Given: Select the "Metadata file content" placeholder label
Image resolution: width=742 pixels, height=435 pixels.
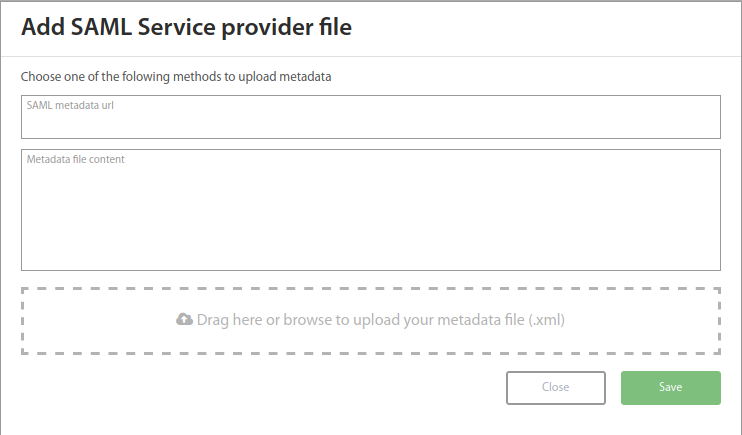Looking at the screenshot, I should (75, 158).
